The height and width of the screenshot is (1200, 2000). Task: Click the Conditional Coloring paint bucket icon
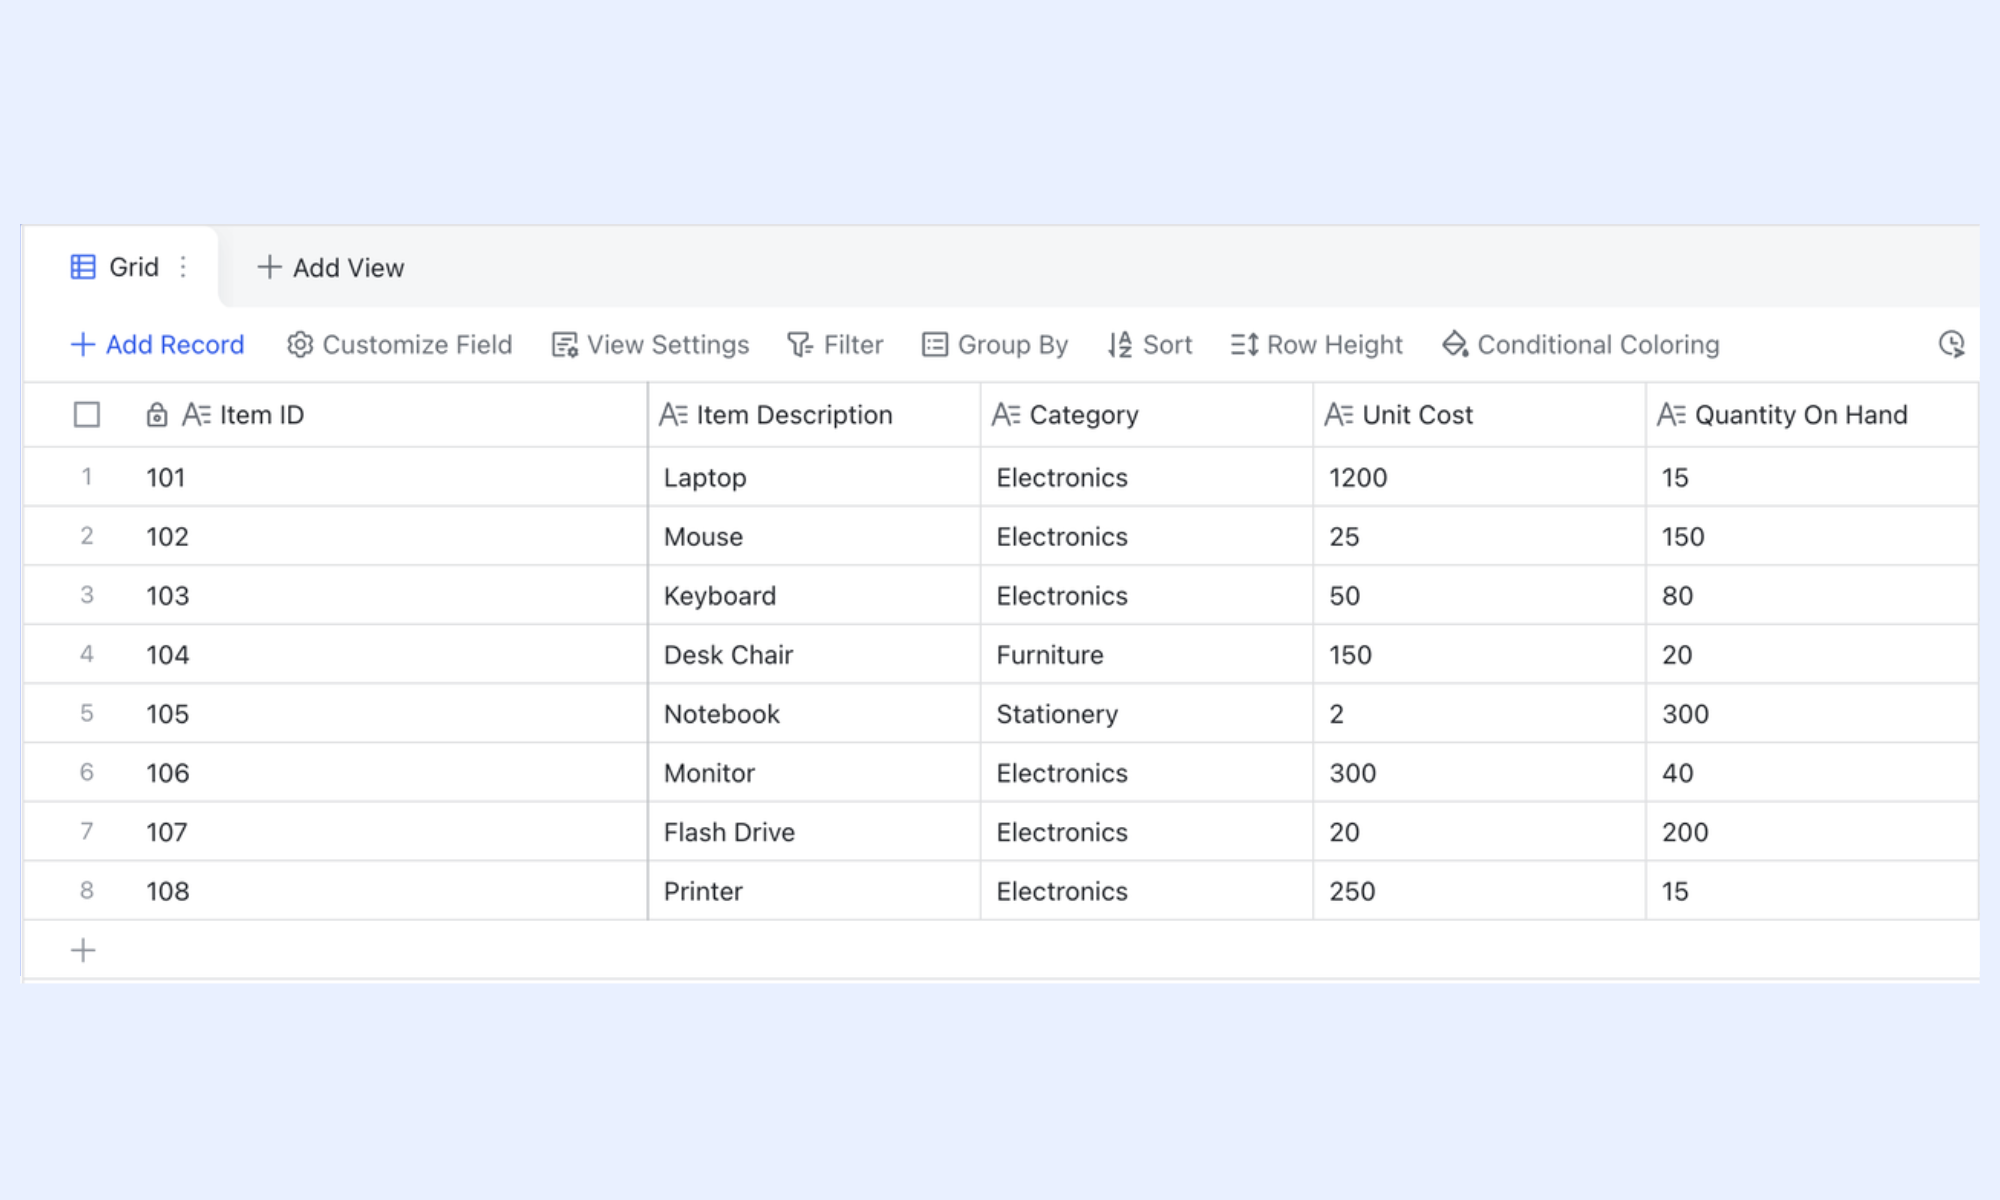click(x=1455, y=345)
